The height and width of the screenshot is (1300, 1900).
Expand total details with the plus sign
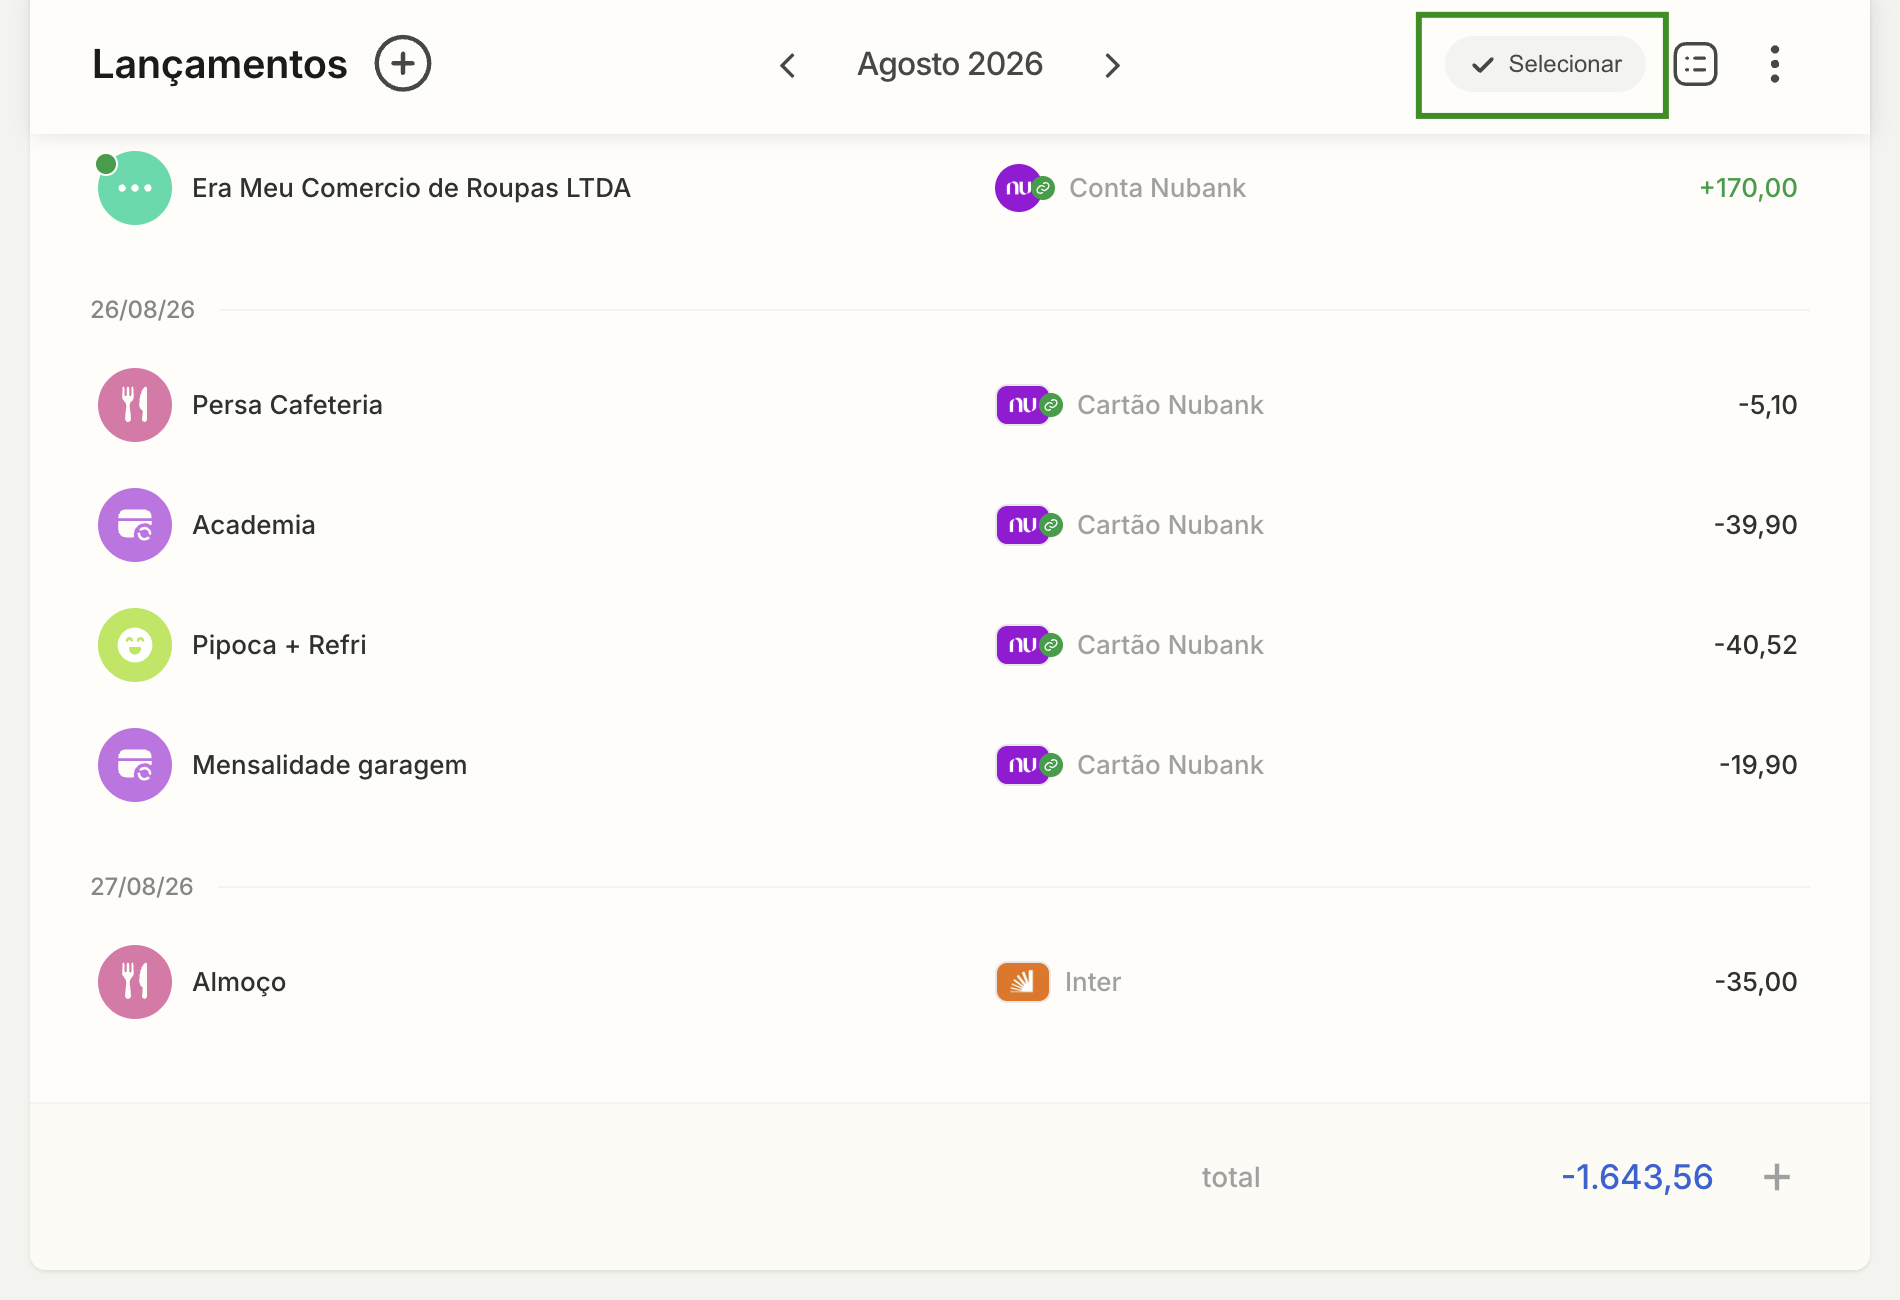pyautogui.click(x=1777, y=1177)
